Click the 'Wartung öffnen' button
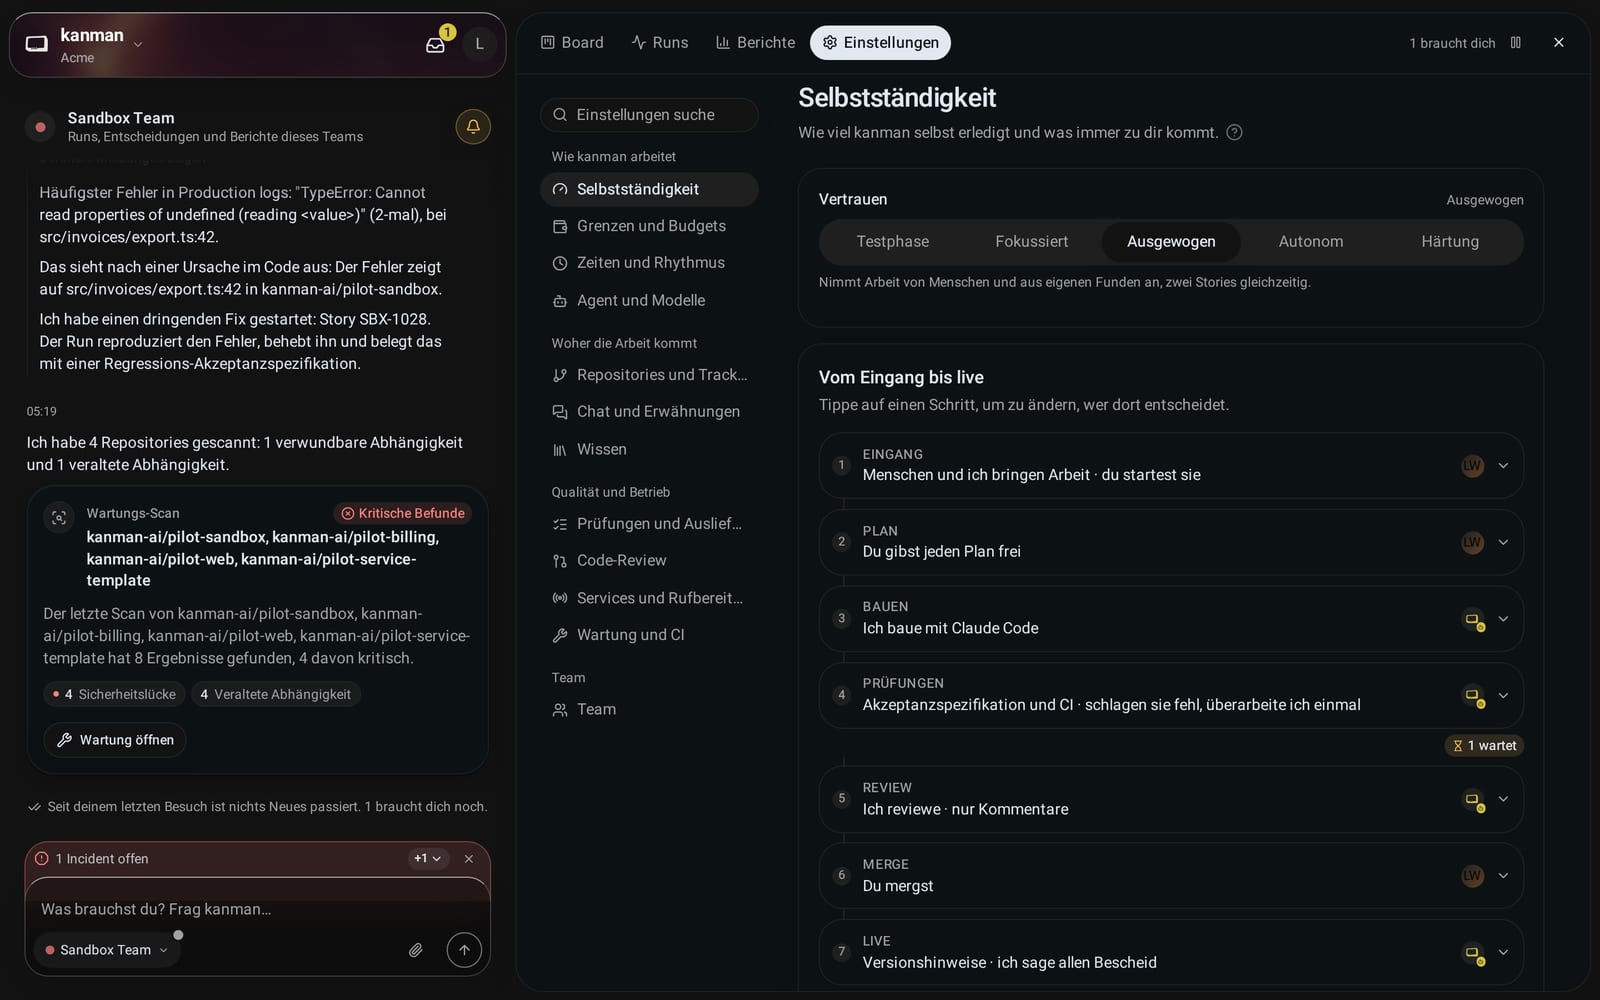Screen dimensions: 1600x1000 (x=115, y=740)
